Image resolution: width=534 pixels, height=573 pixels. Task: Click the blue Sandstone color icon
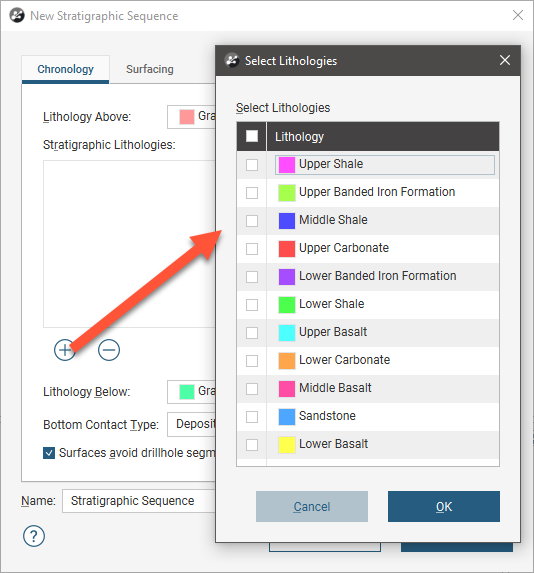tap(287, 417)
